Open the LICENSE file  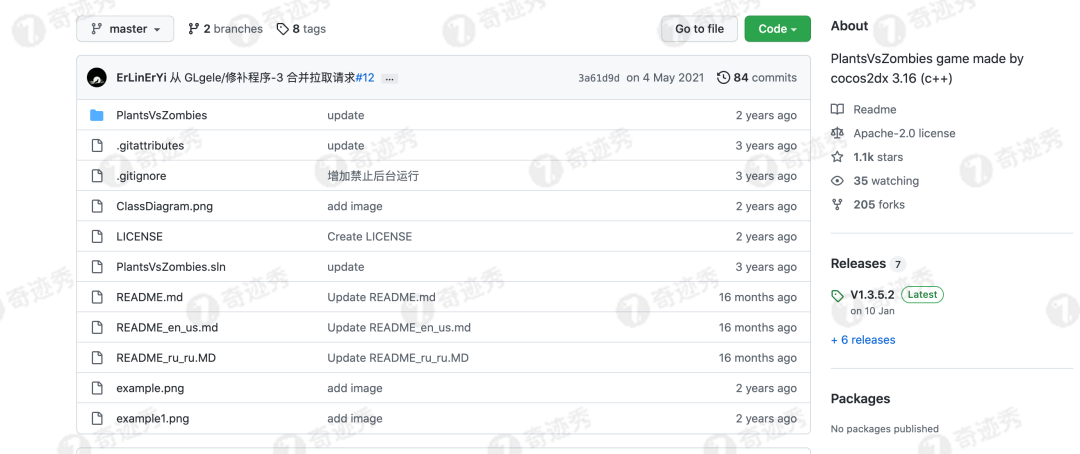(x=140, y=236)
